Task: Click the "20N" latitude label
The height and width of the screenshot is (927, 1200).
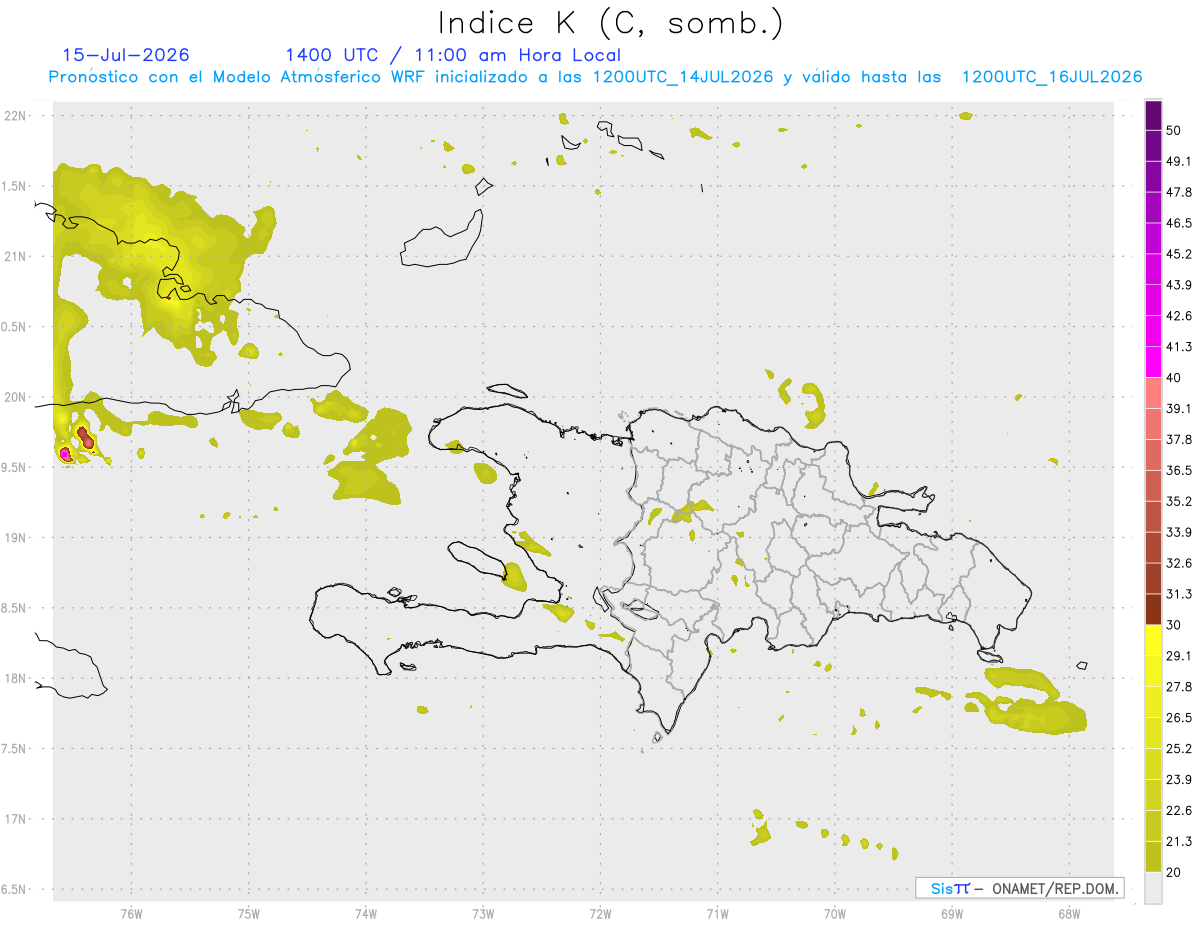Action: 16,397
